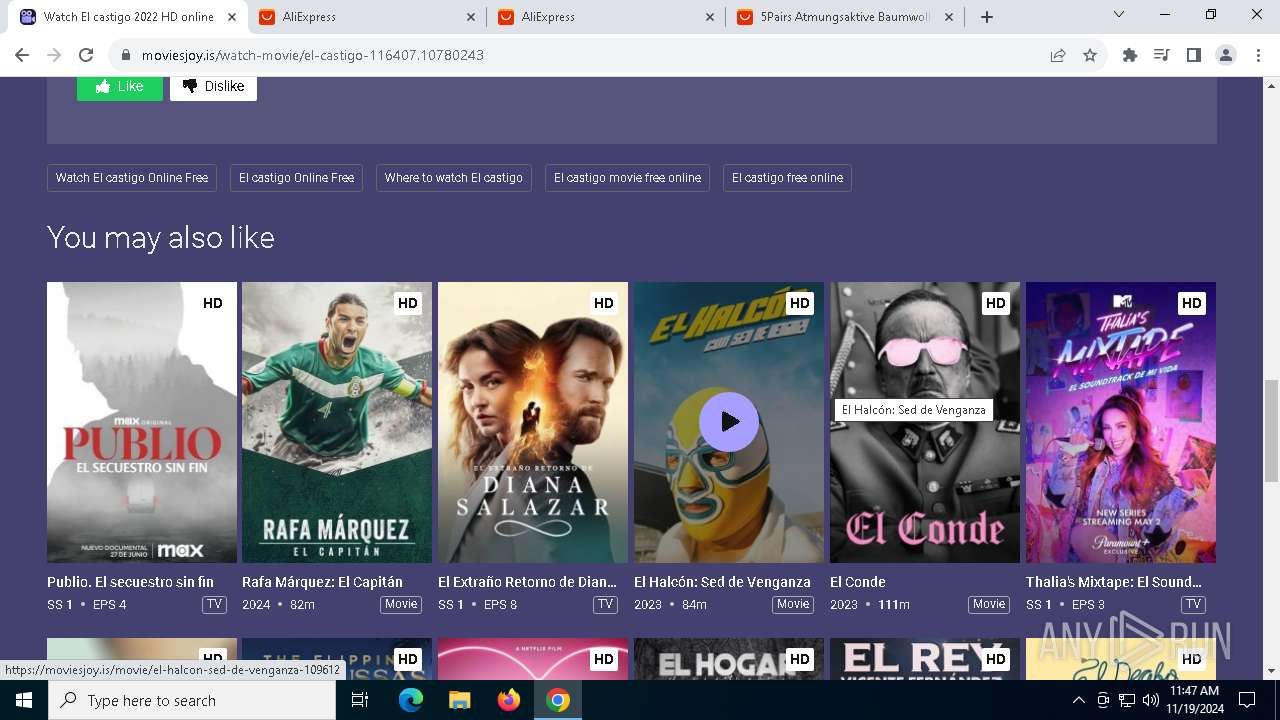Click the Chrome taskbar icon
1280x720 pixels.
tap(558, 700)
